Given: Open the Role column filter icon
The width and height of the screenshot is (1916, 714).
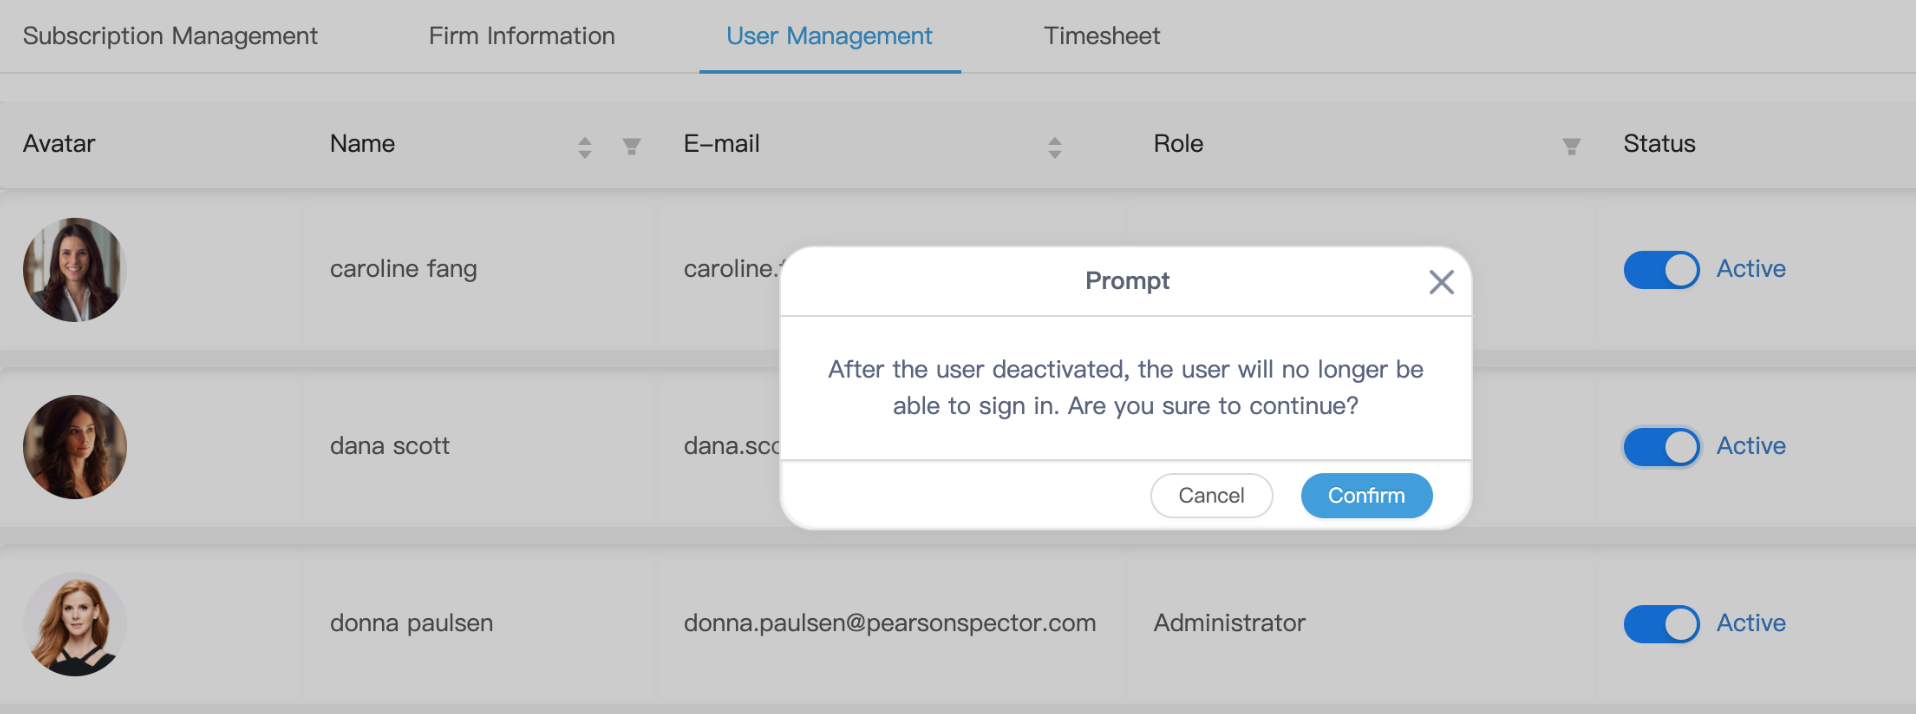Looking at the screenshot, I should (x=1571, y=147).
